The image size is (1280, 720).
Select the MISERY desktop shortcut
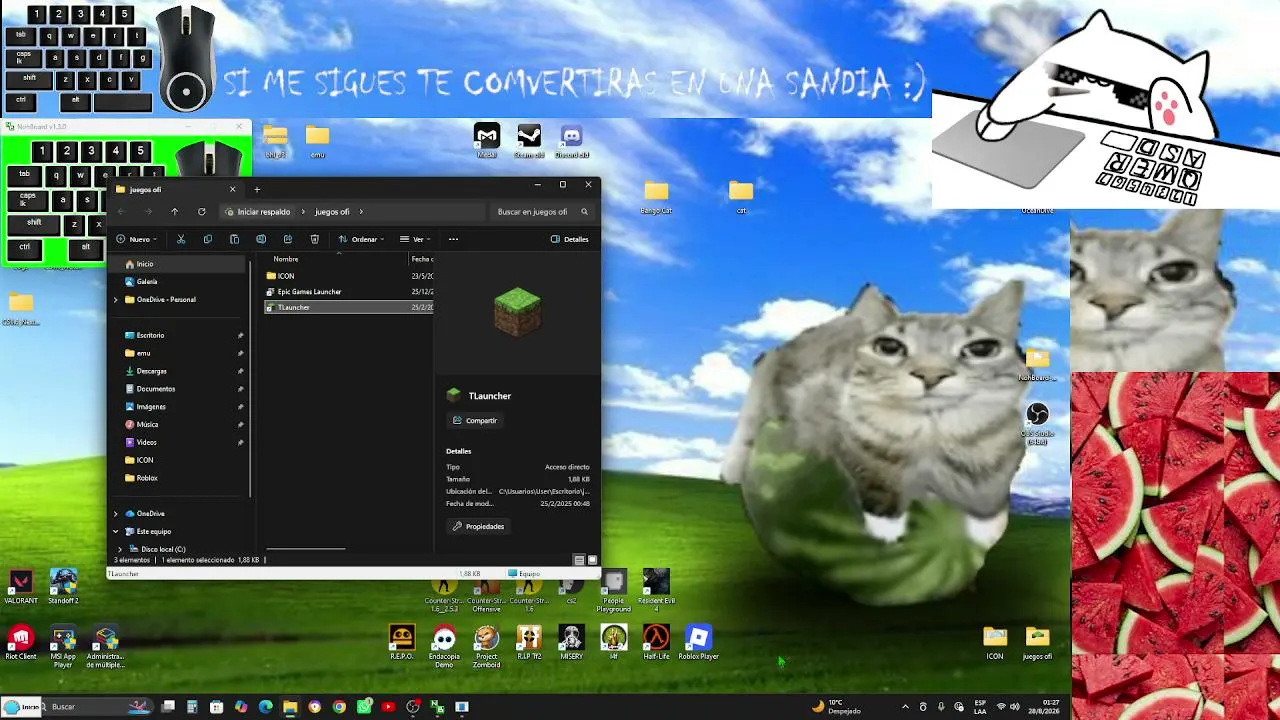[x=571, y=643]
